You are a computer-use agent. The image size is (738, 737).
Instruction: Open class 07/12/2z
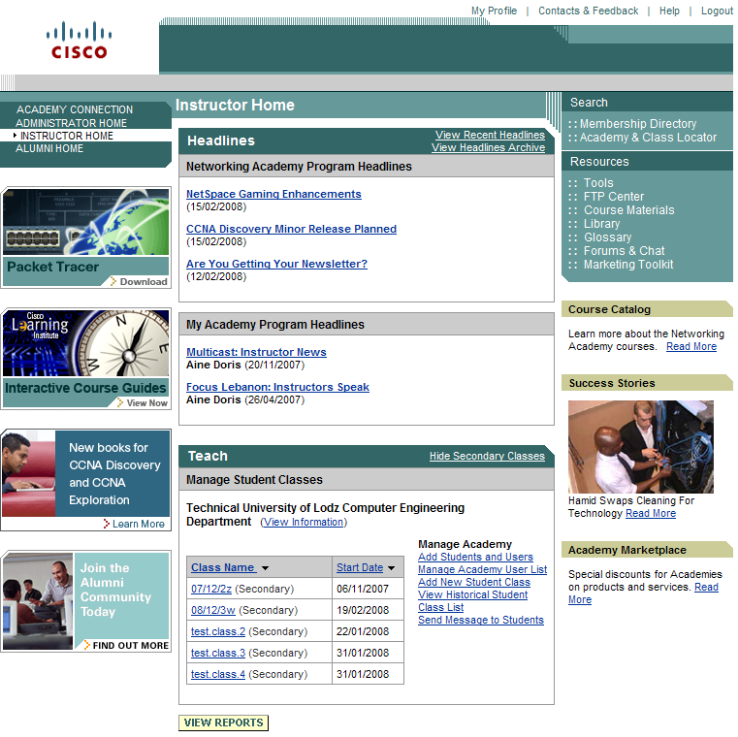(x=211, y=589)
